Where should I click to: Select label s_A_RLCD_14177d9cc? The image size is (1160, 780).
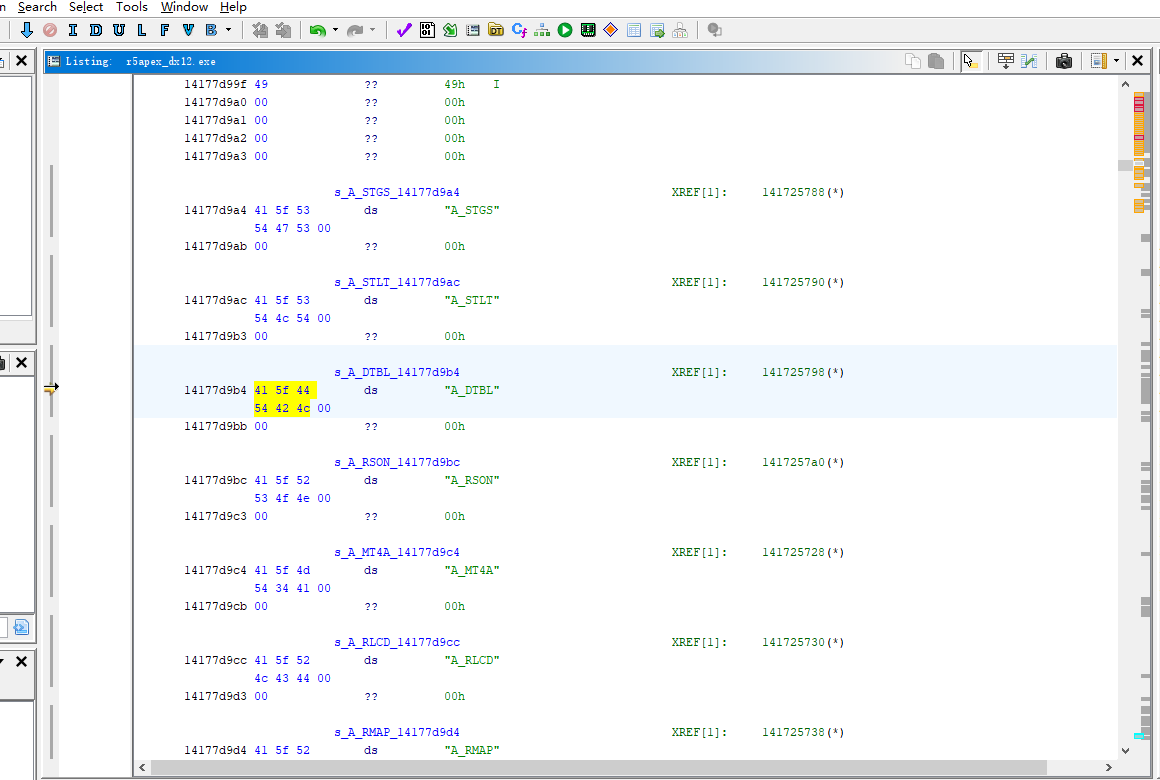[x=397, y=642]
